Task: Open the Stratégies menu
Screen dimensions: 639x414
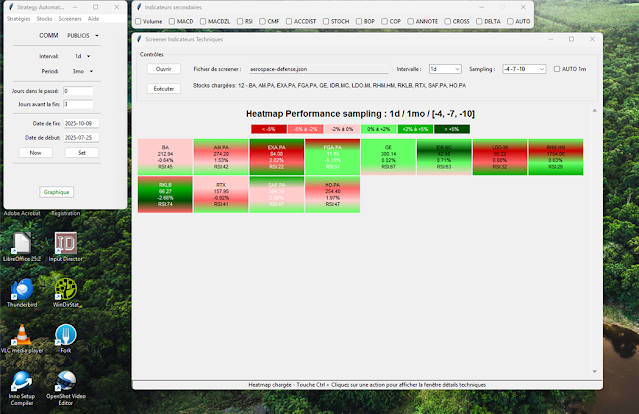Action: coord(17,19)
